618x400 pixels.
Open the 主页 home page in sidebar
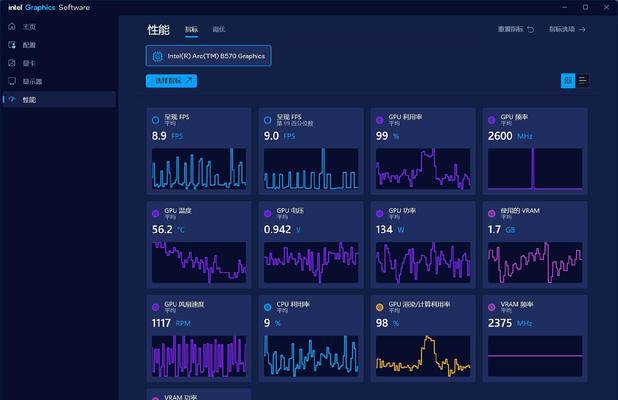pyautogui.click(x=29, y=27)
